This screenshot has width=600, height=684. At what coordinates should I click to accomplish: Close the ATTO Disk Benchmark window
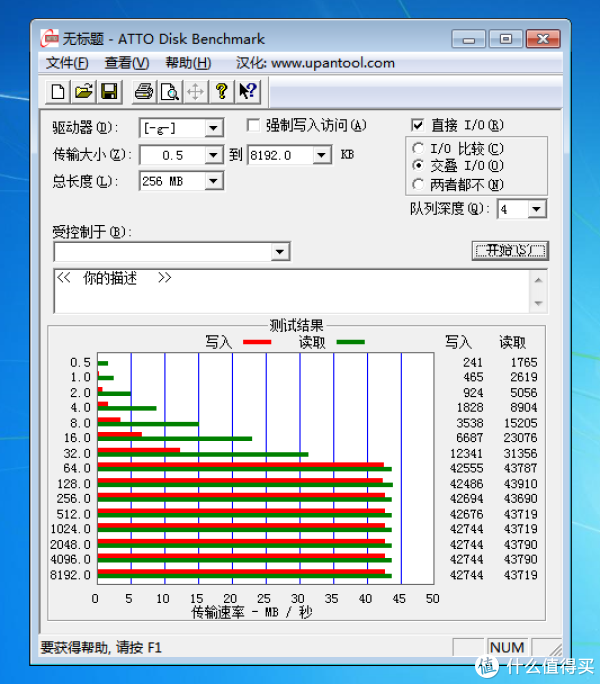tap(543, 39)
